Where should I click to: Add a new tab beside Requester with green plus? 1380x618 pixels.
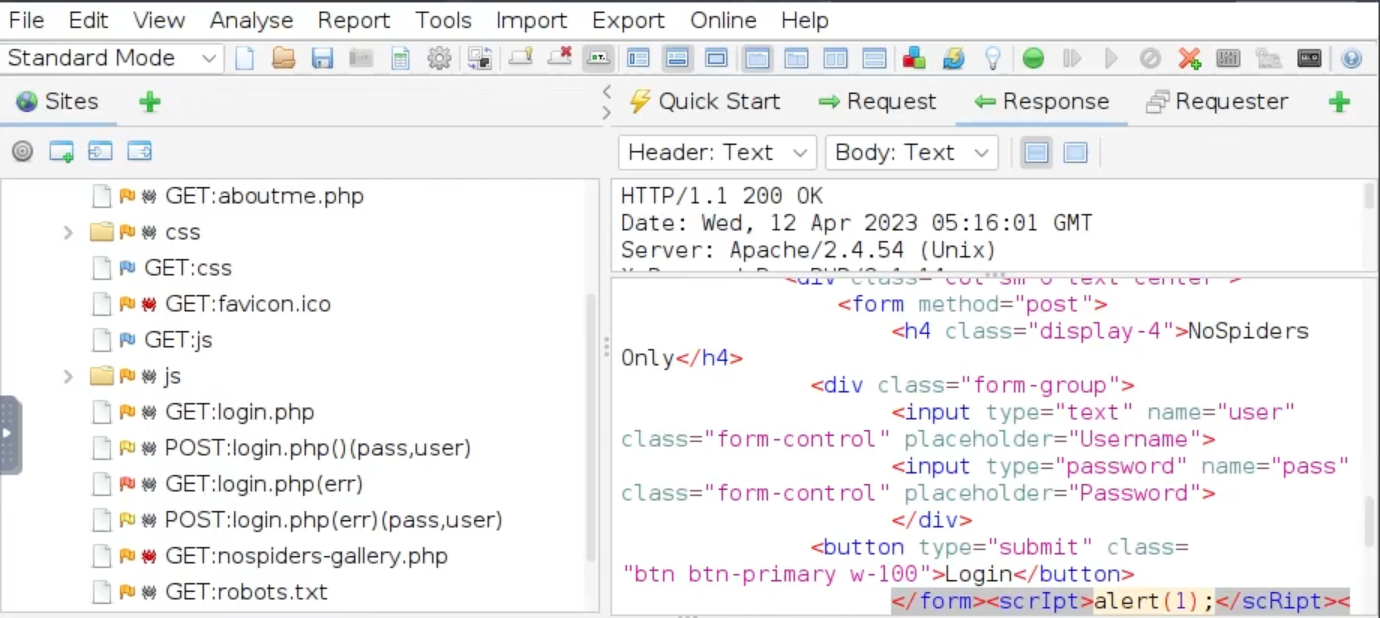(1339, 102)
